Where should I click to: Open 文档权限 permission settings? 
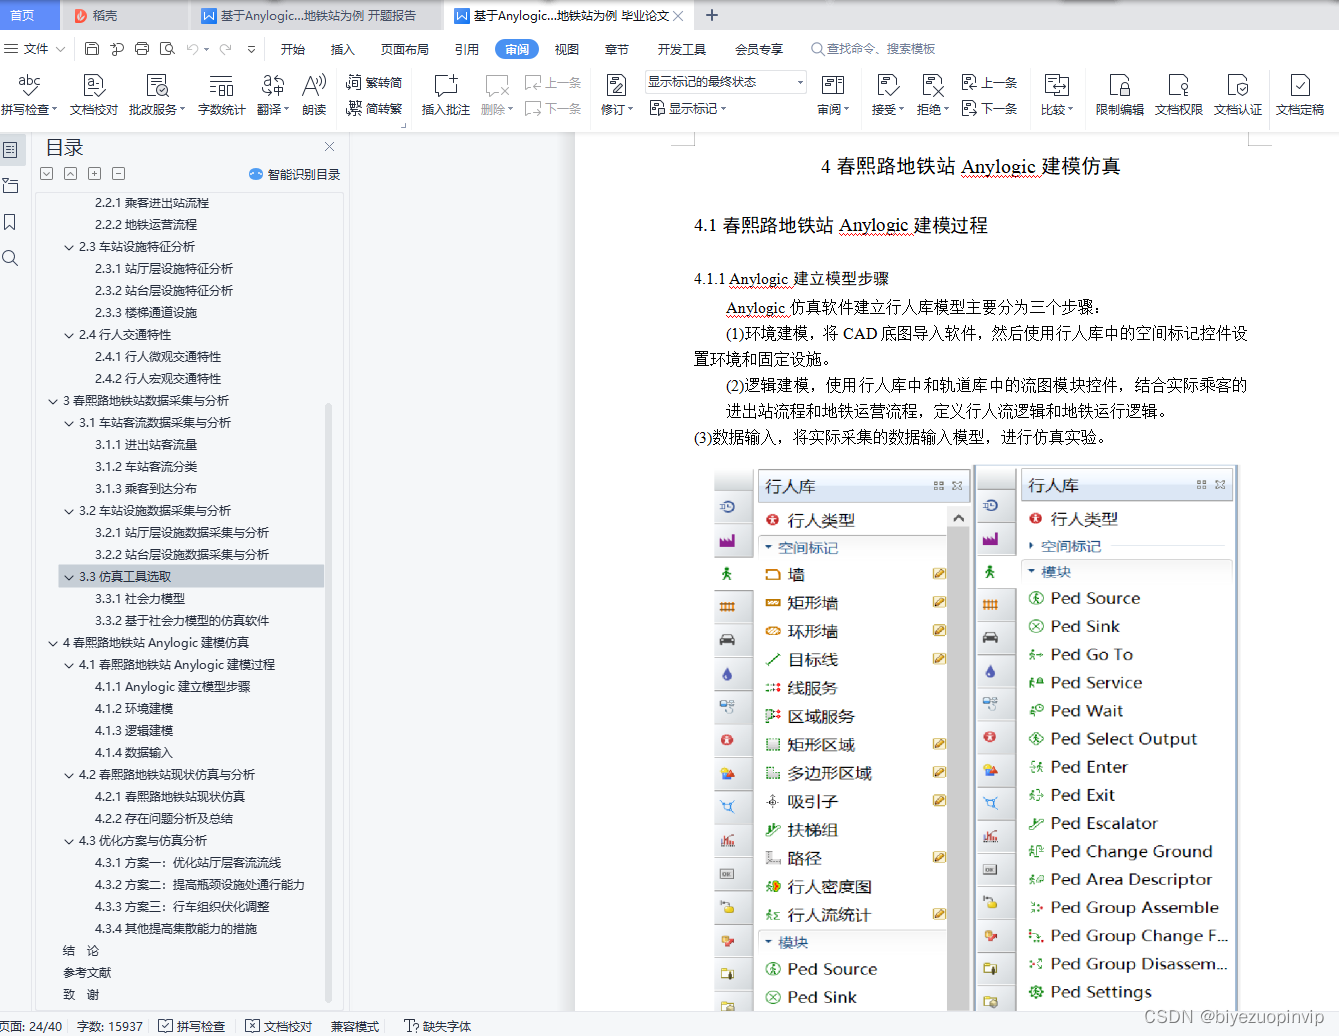1181,95
